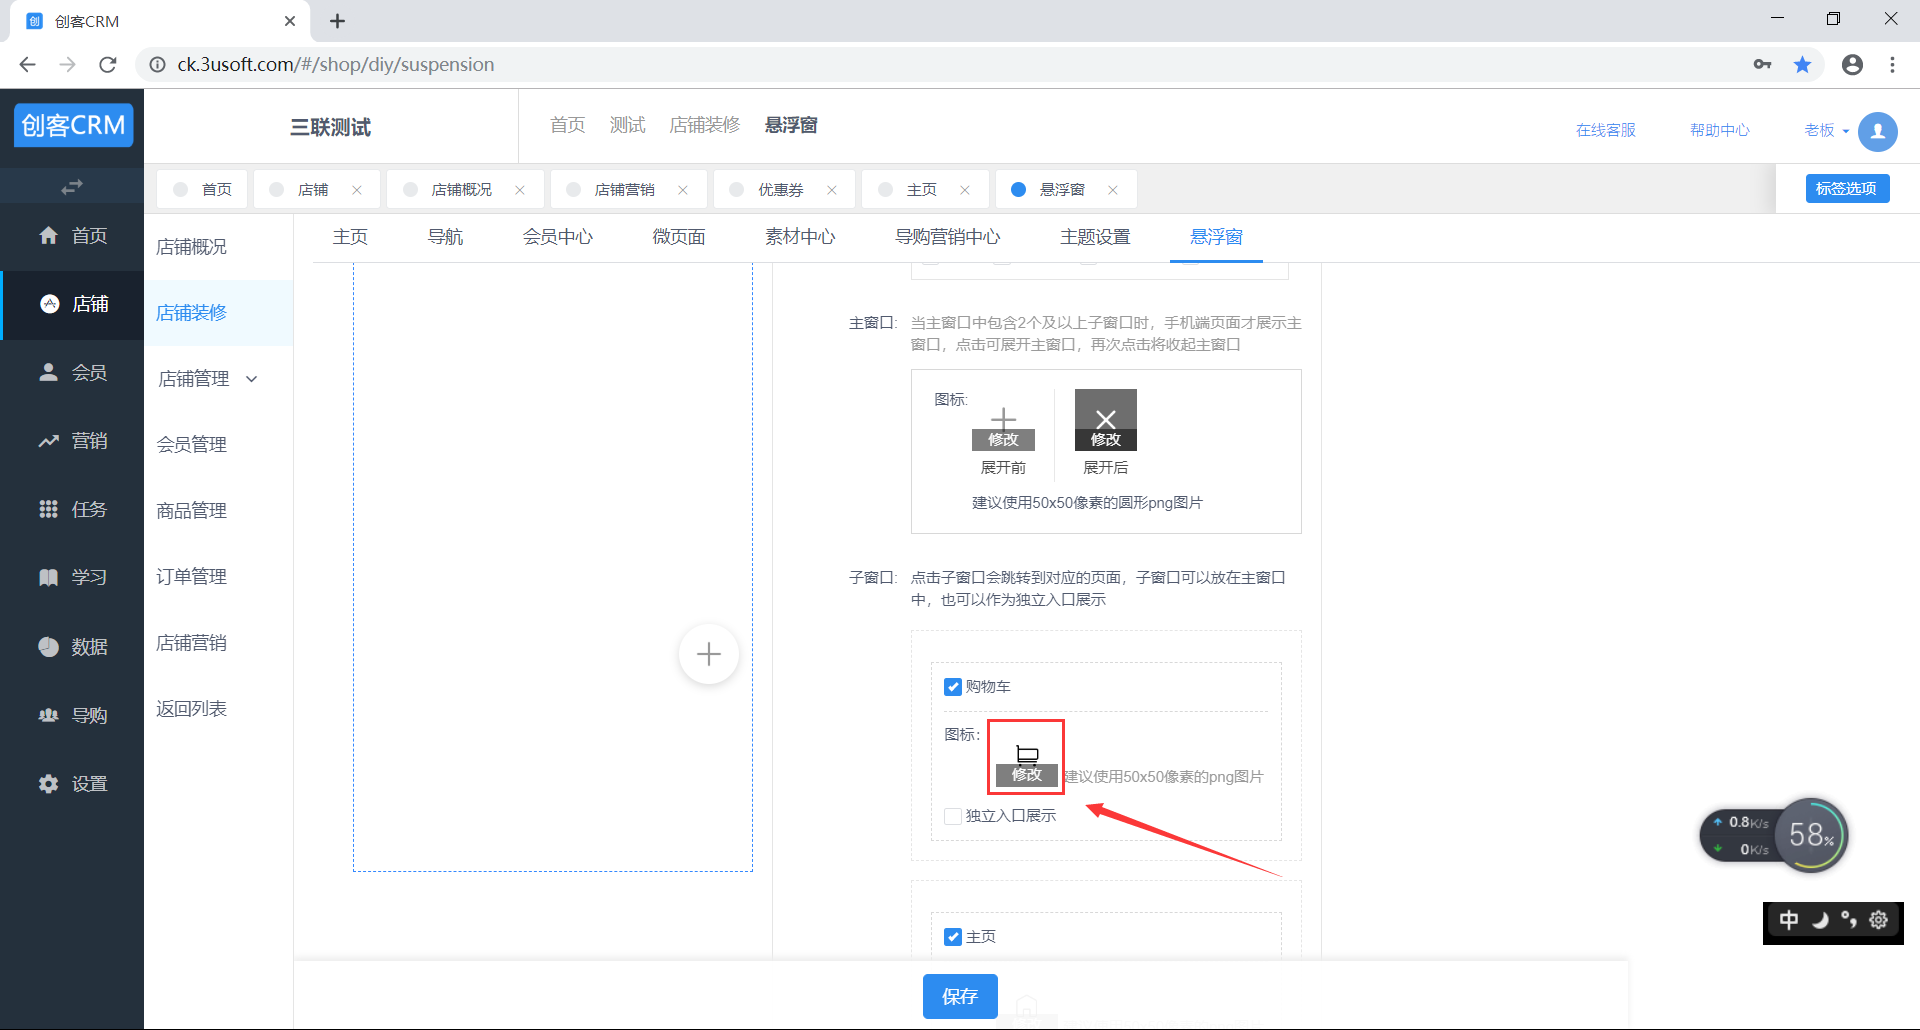The image size is (1920, 1030).
Task: Modify the 展开后 close icon image
Action: pyautogui.click(x=1105, y=439)
